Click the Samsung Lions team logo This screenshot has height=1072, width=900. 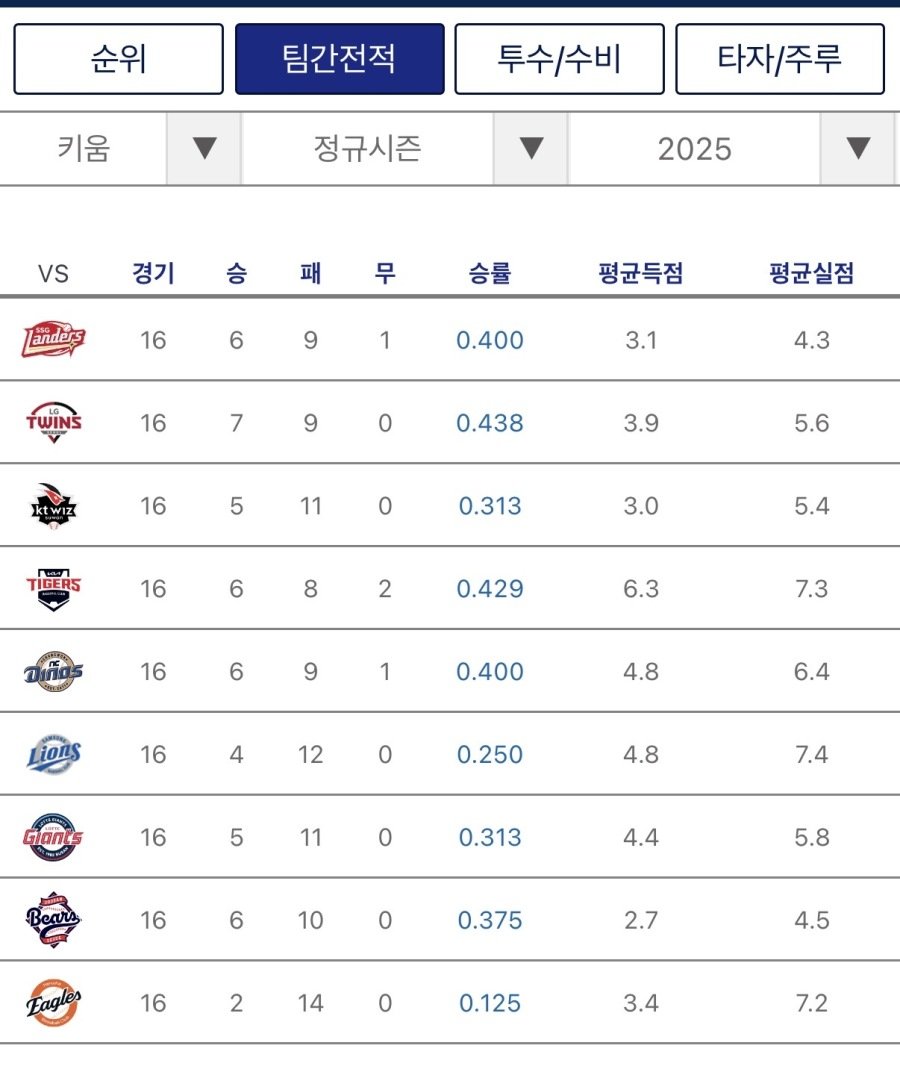tap(54, 755)
